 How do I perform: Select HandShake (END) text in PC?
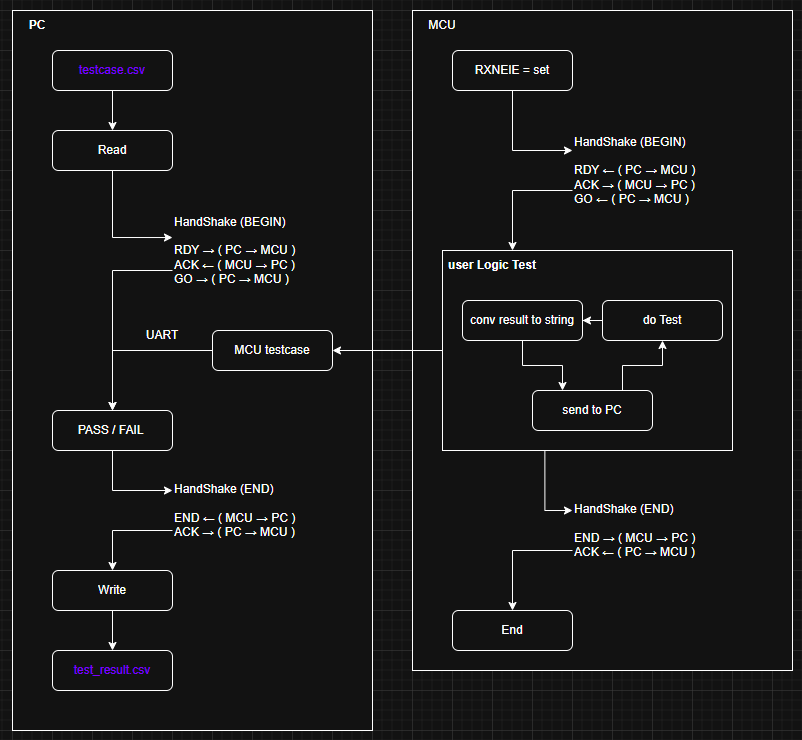[224, 489]
